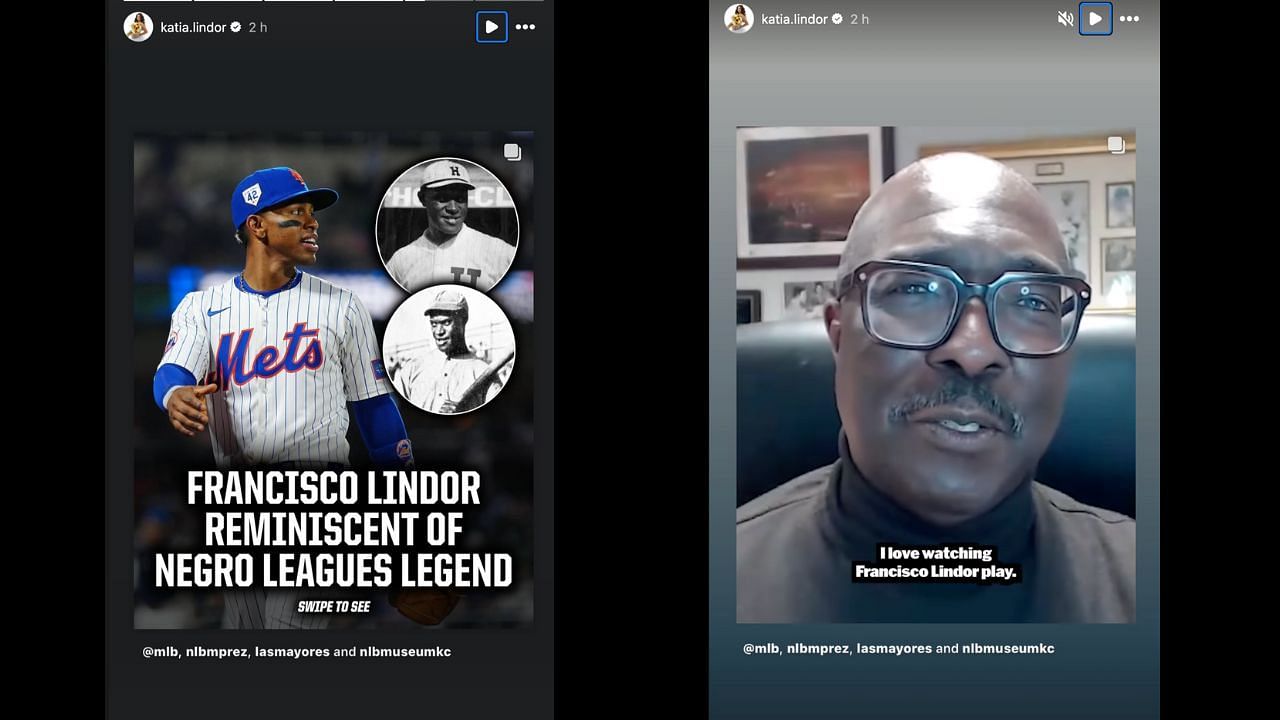This screenshot has width=1280, height=720.
Task: Open katia.lindor avatar in the left story
Action: pyautogui.click(x=138, y=27)
